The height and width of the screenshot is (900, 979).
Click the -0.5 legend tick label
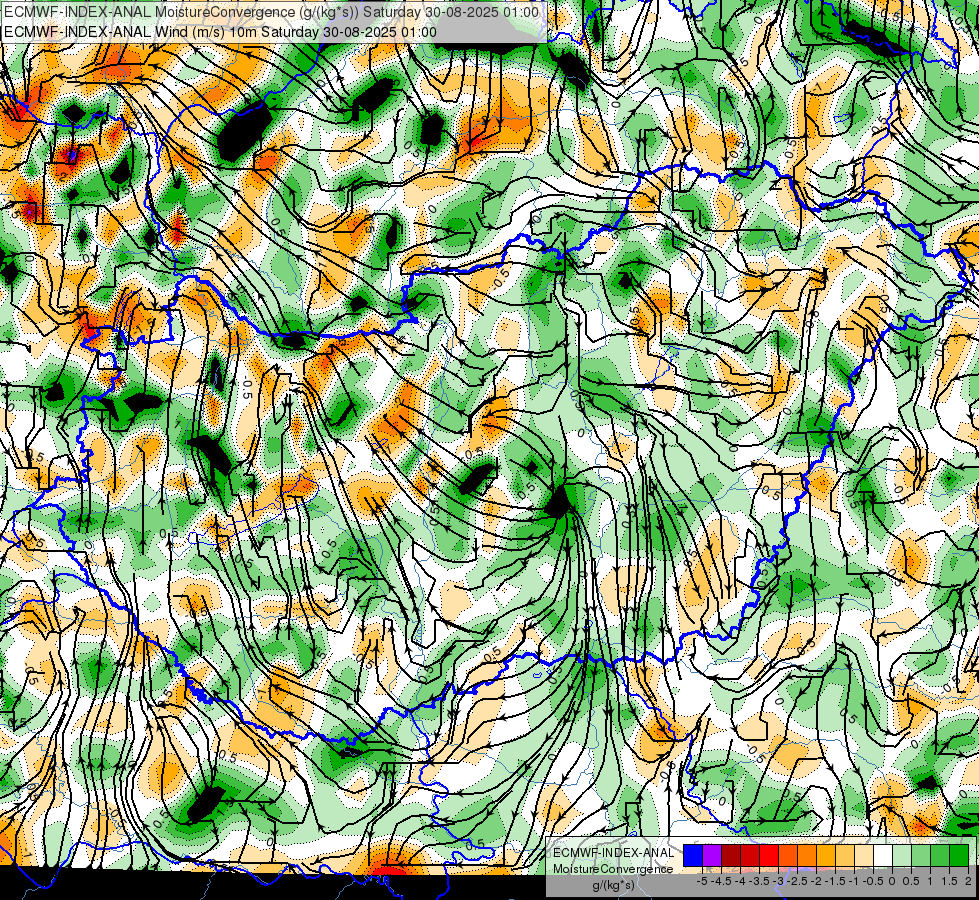[x=873, y=881]
